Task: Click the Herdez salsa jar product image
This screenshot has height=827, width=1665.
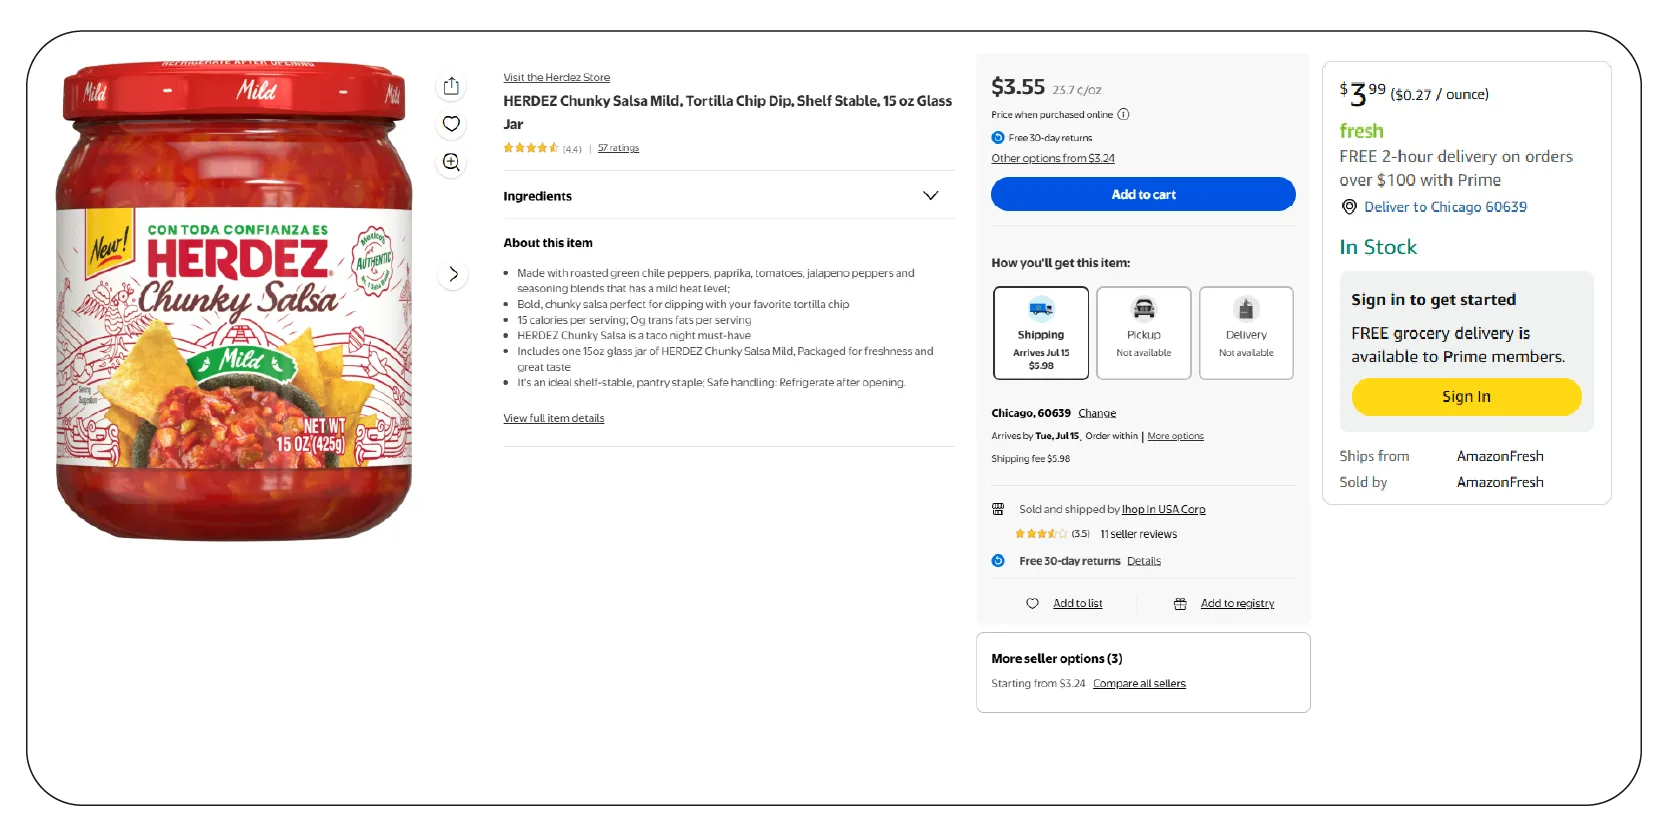Action: coord(234,300)
